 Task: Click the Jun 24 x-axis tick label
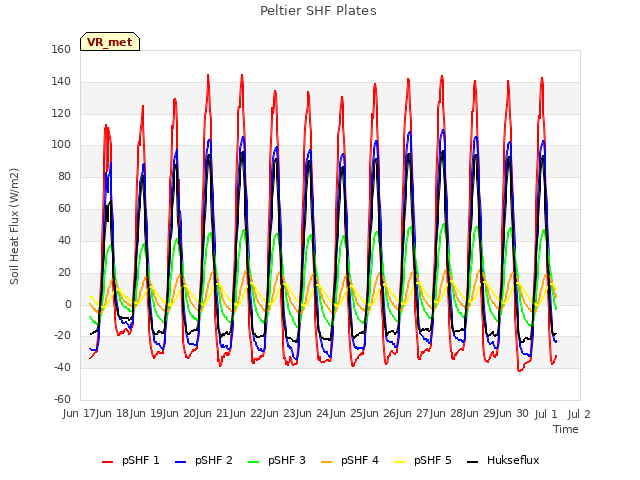313,414
